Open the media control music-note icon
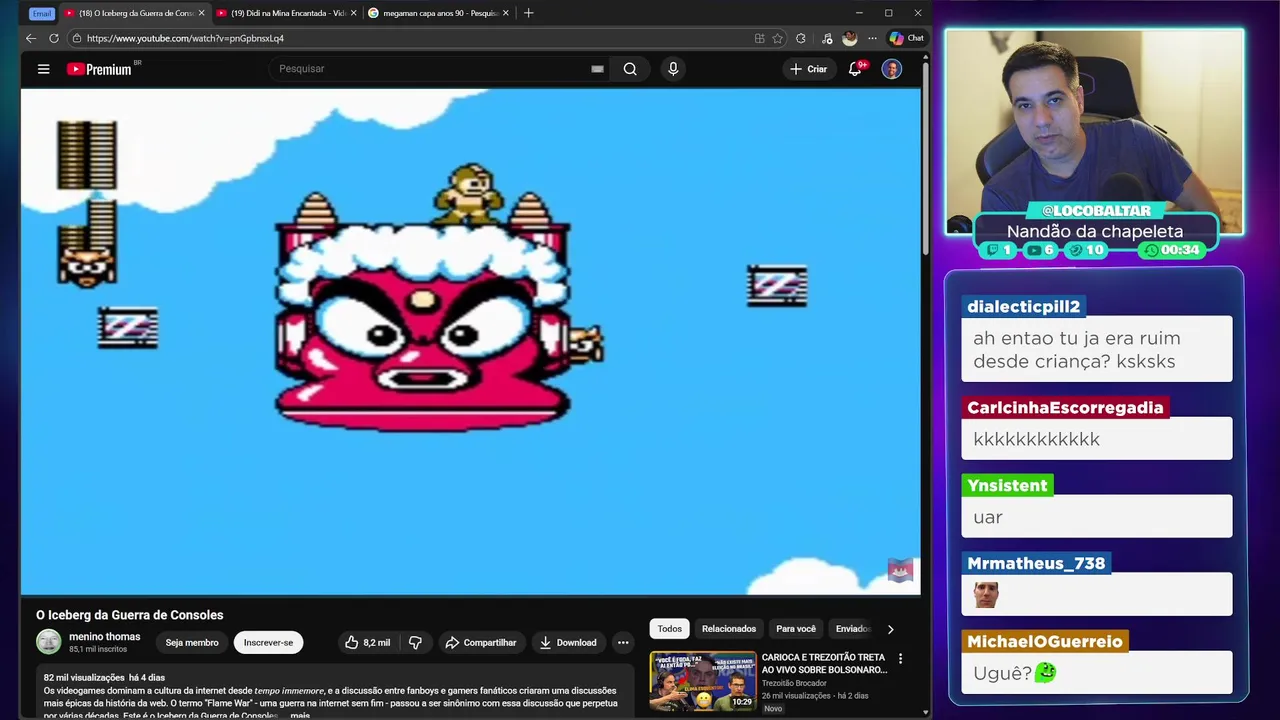The image size is (1280, 720). (827, 38)
